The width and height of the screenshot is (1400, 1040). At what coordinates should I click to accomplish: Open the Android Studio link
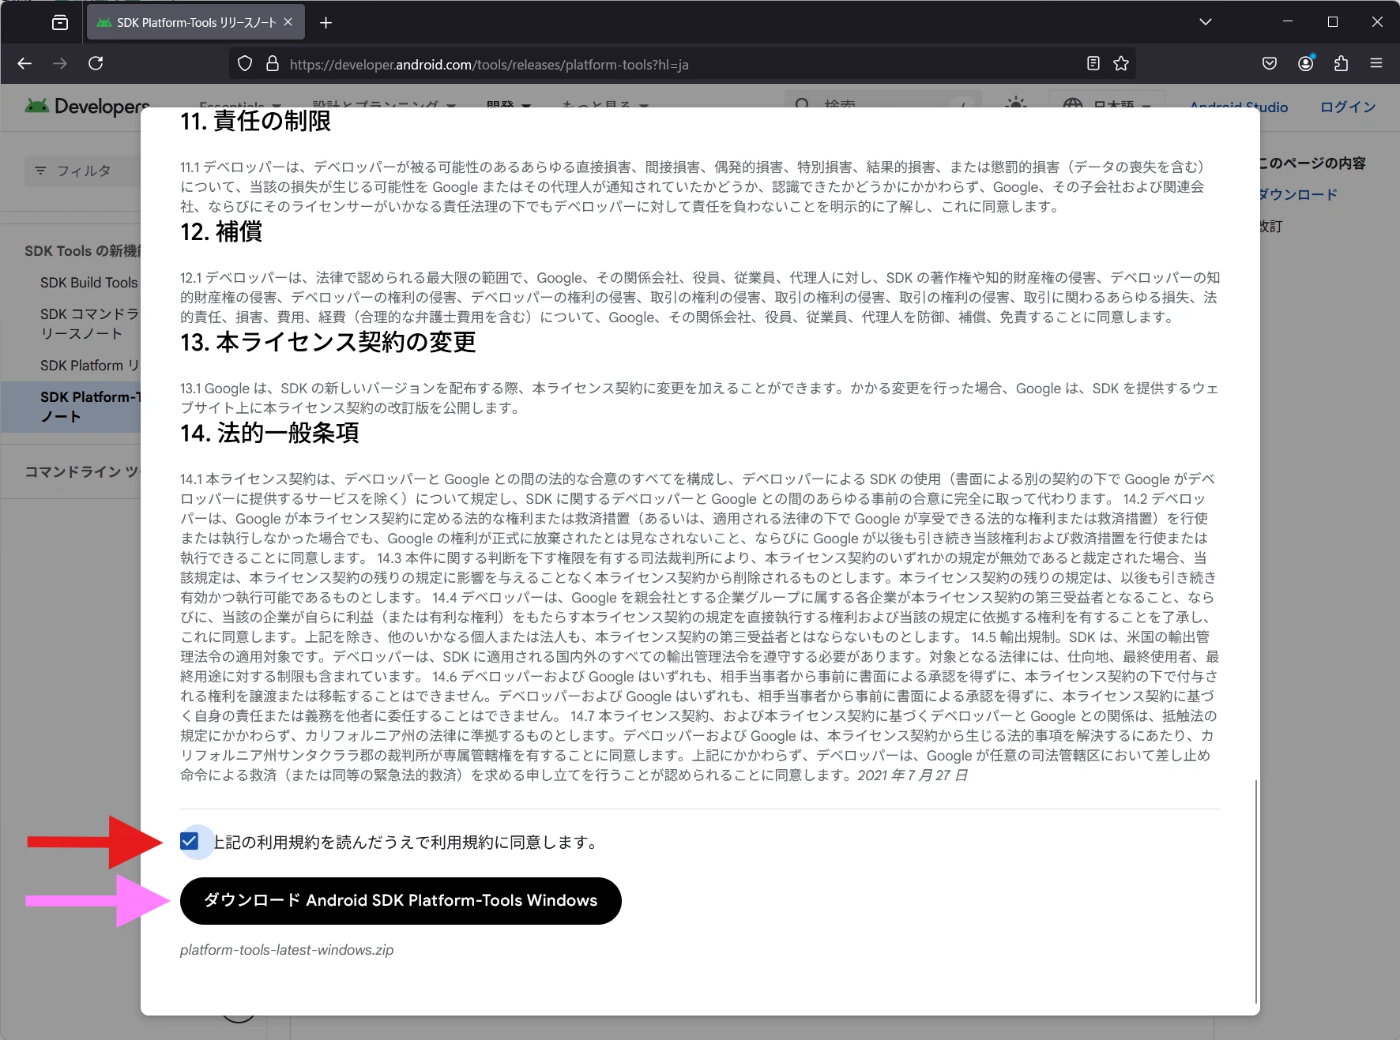(1239, 106)
